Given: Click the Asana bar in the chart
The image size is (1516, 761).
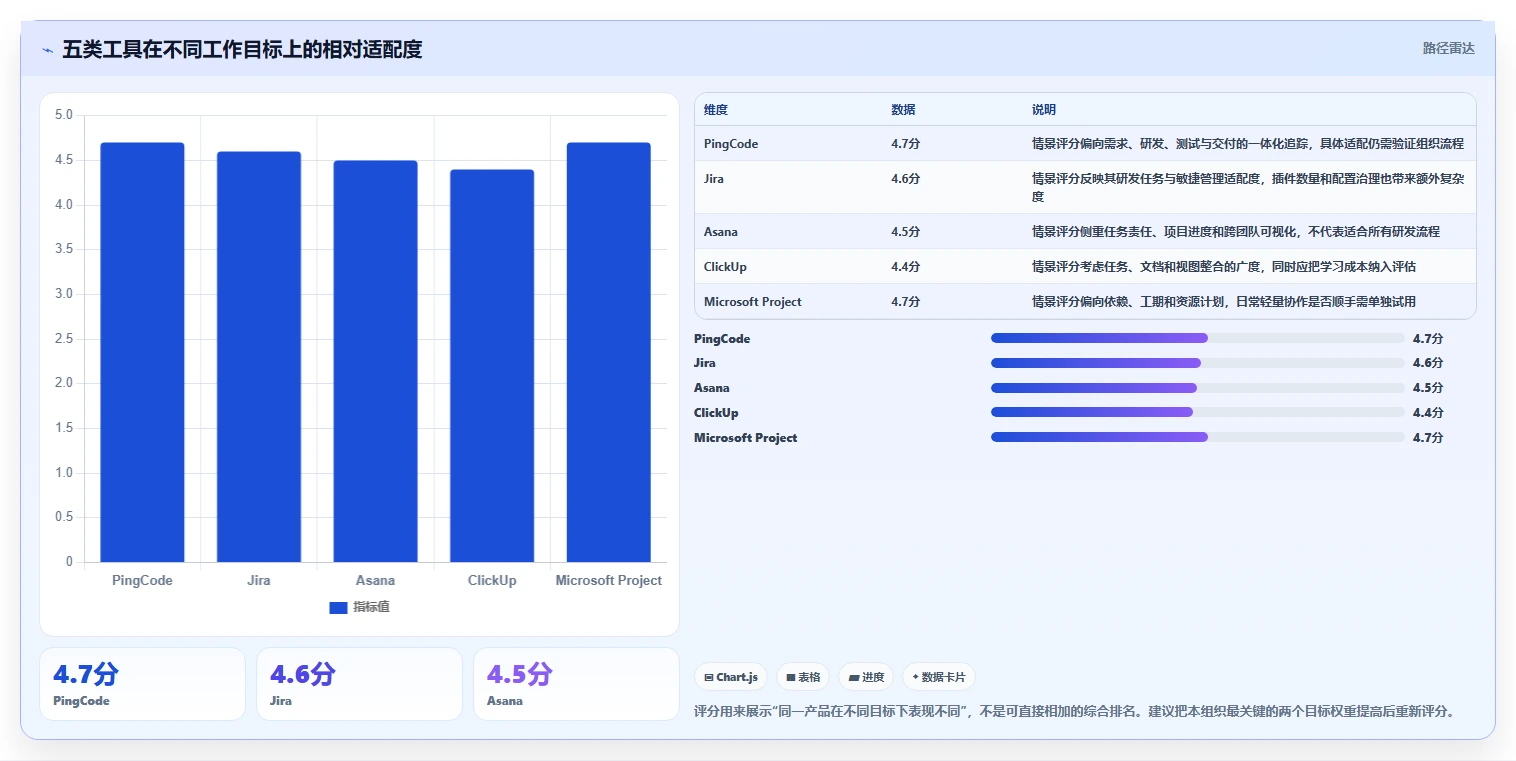Looking at the screenshot, I should tap(375, 361).
